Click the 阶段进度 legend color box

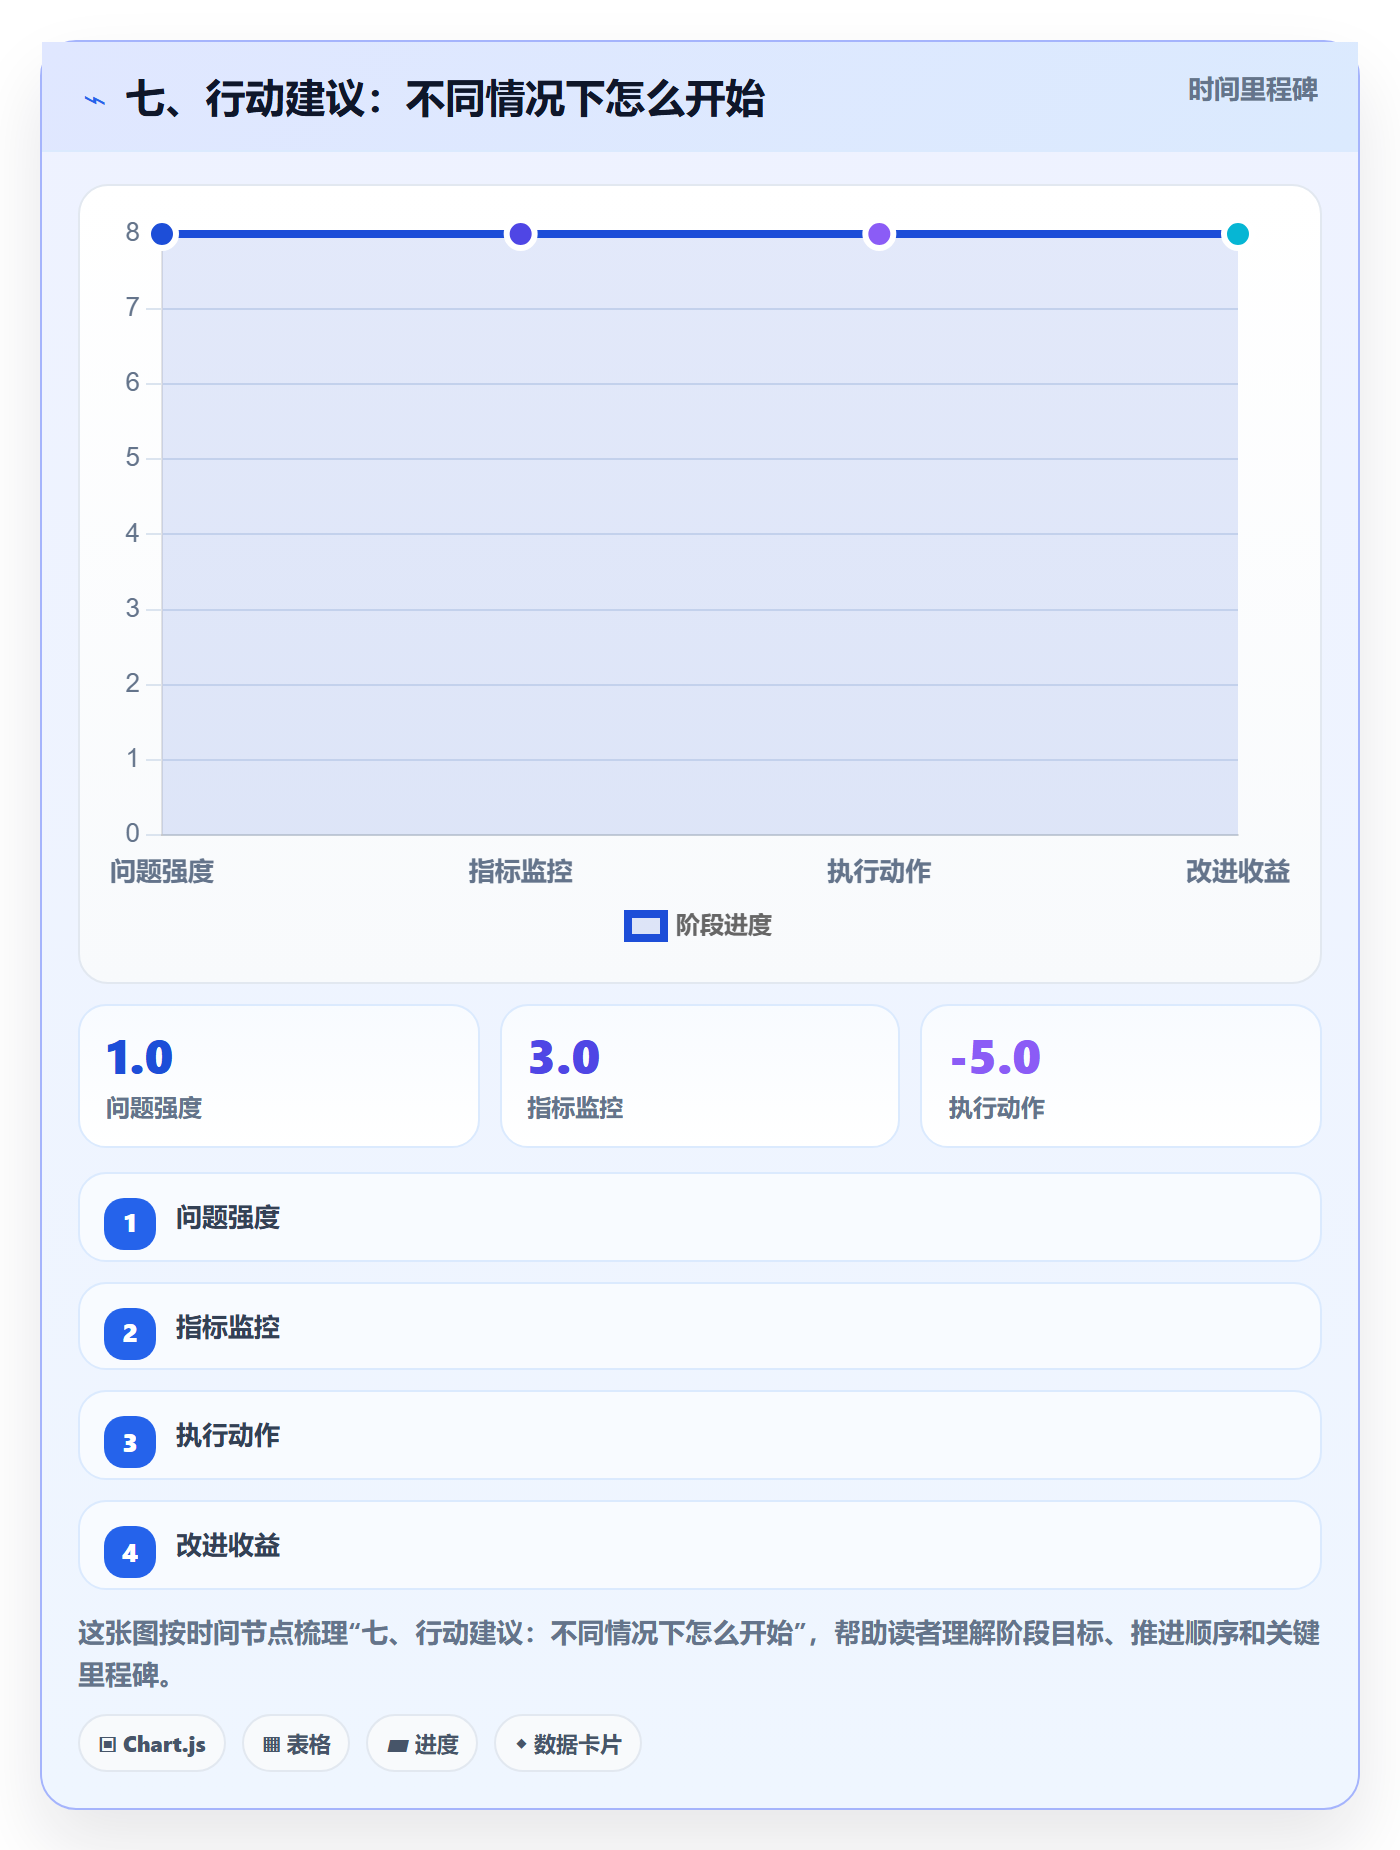646,926
